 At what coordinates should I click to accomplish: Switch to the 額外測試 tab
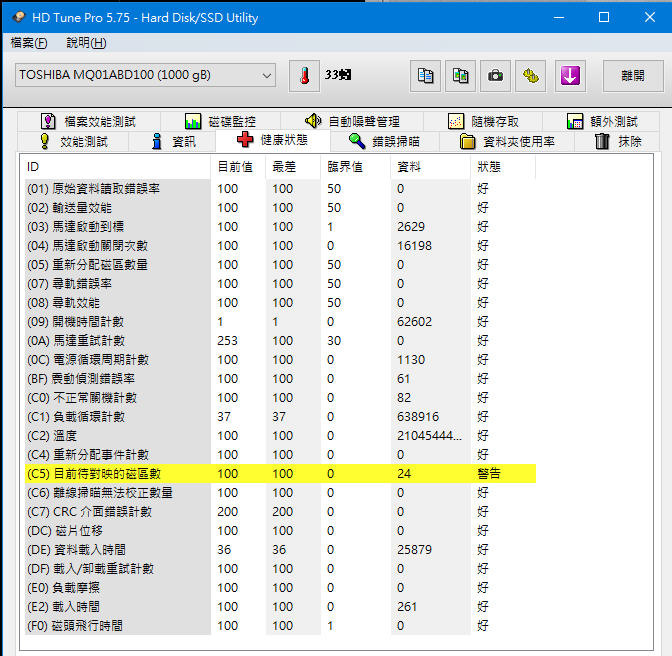(x=601, y=121)
